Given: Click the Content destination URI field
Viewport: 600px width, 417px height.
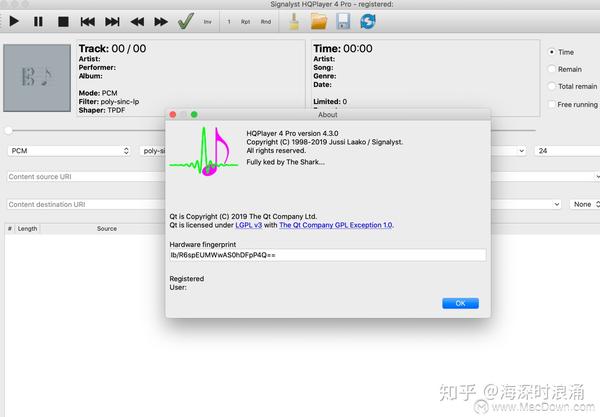Looking at the screenshot, I should tap(86, 204).
